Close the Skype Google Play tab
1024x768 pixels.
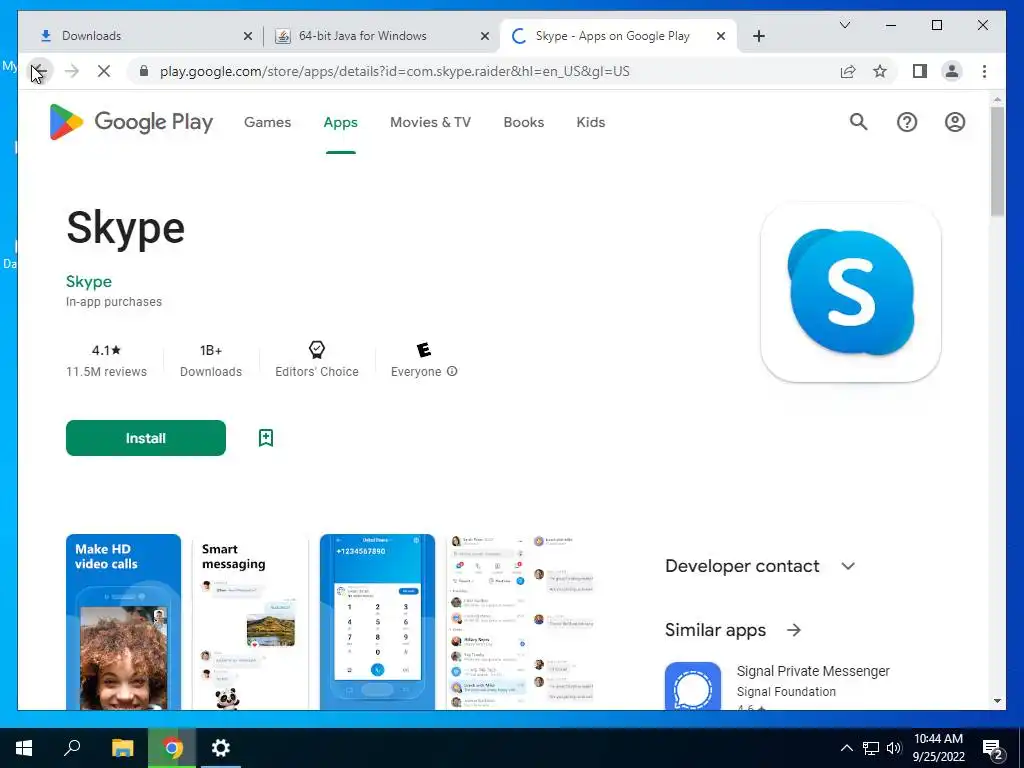(721, 36)
